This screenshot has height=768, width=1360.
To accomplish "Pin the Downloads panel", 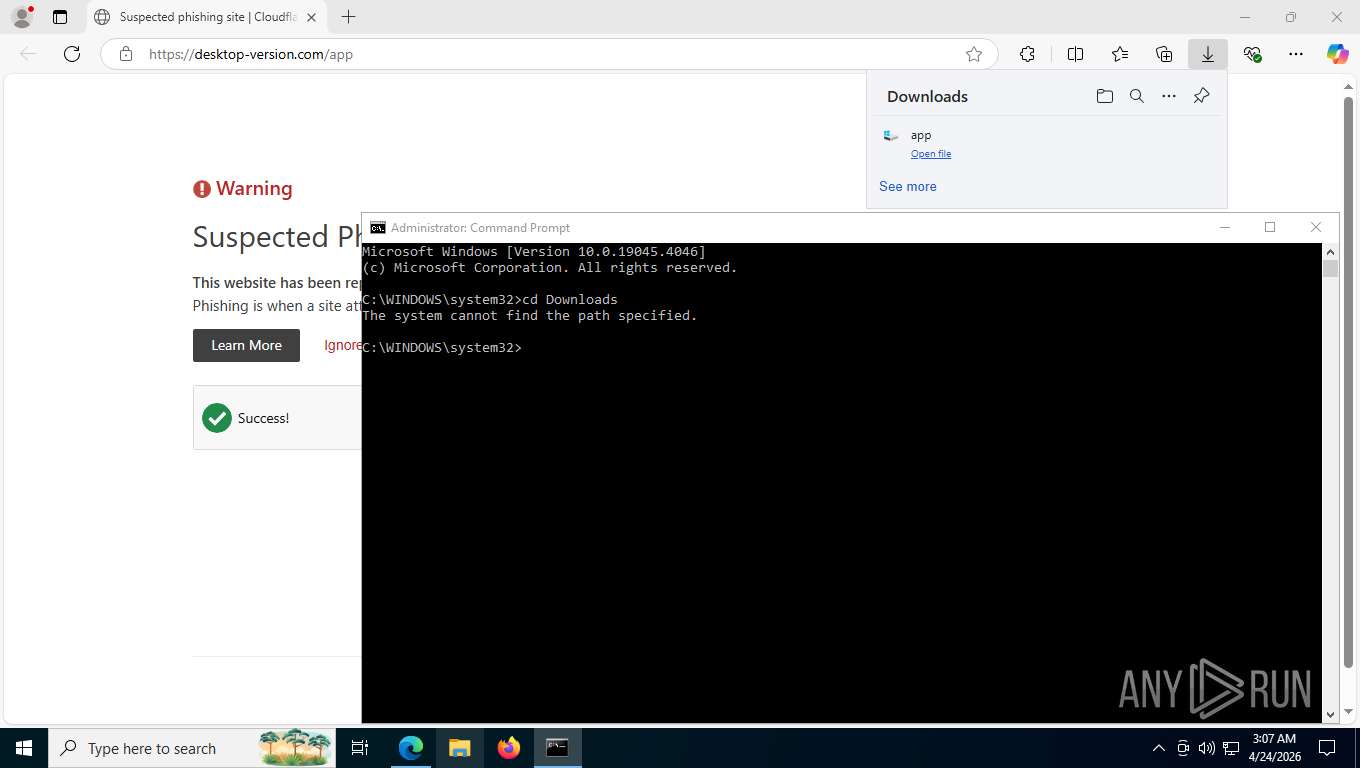I will (1202, 96).
